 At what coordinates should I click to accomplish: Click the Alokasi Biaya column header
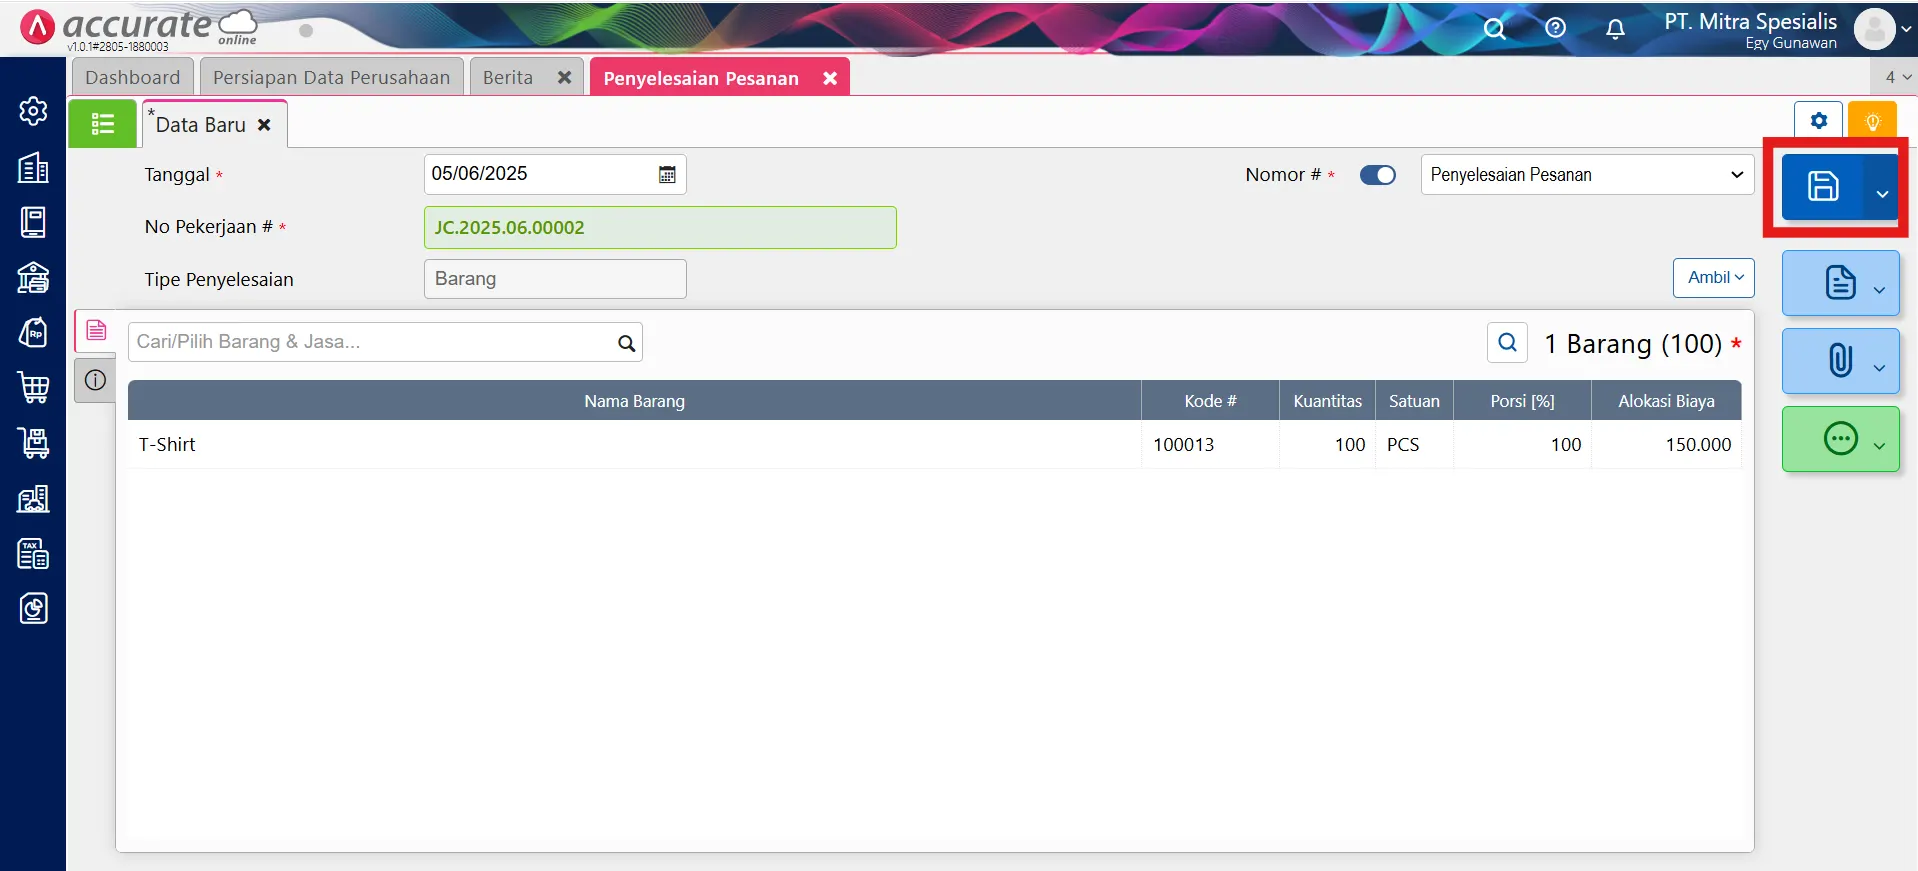point(1666,401)
